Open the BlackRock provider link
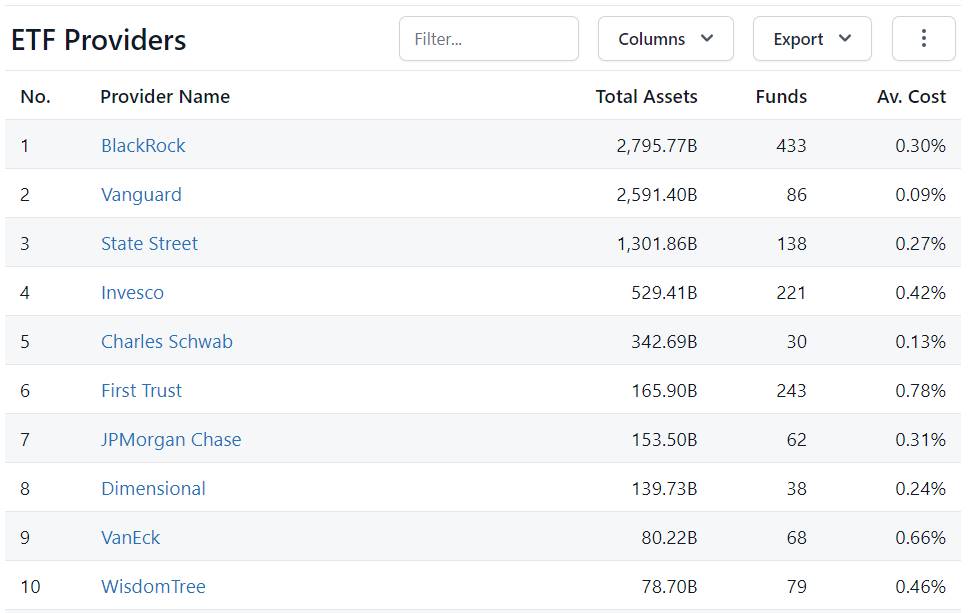Viewport: 976px width, 613px height. tap(143, 146)
